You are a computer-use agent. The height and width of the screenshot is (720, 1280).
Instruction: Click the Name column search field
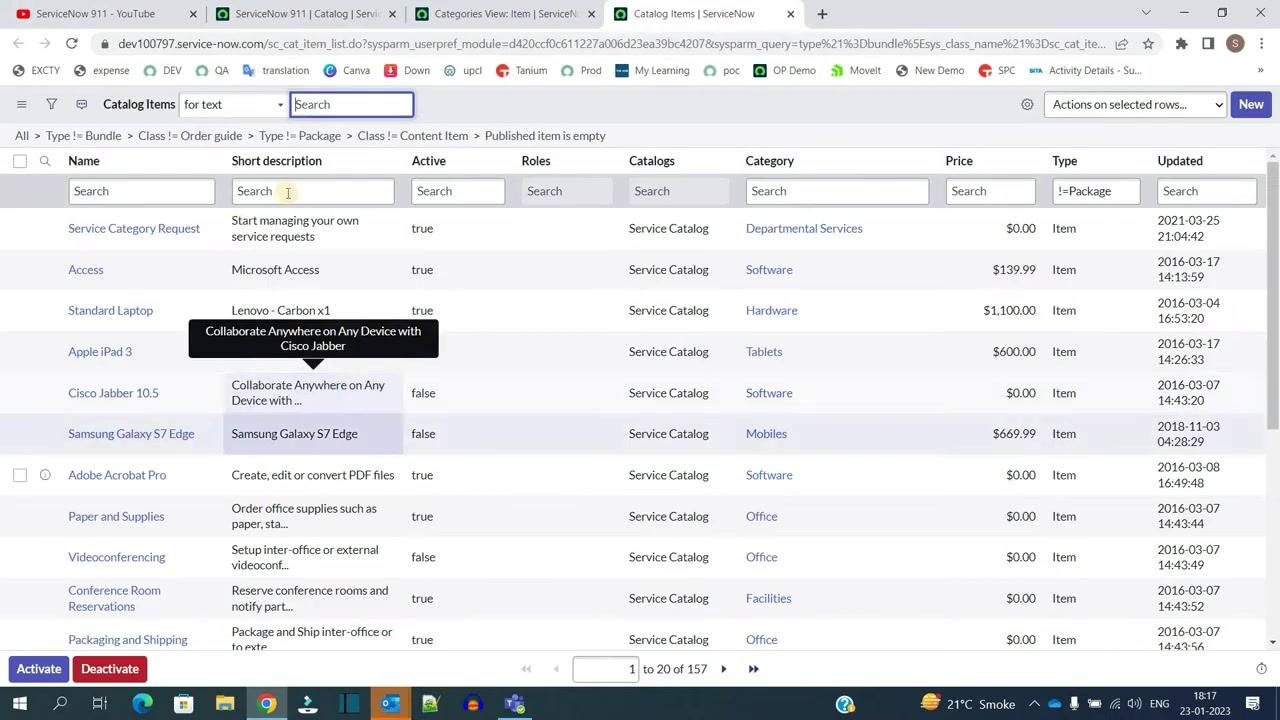pyautogui.click(x=141, y=191)
